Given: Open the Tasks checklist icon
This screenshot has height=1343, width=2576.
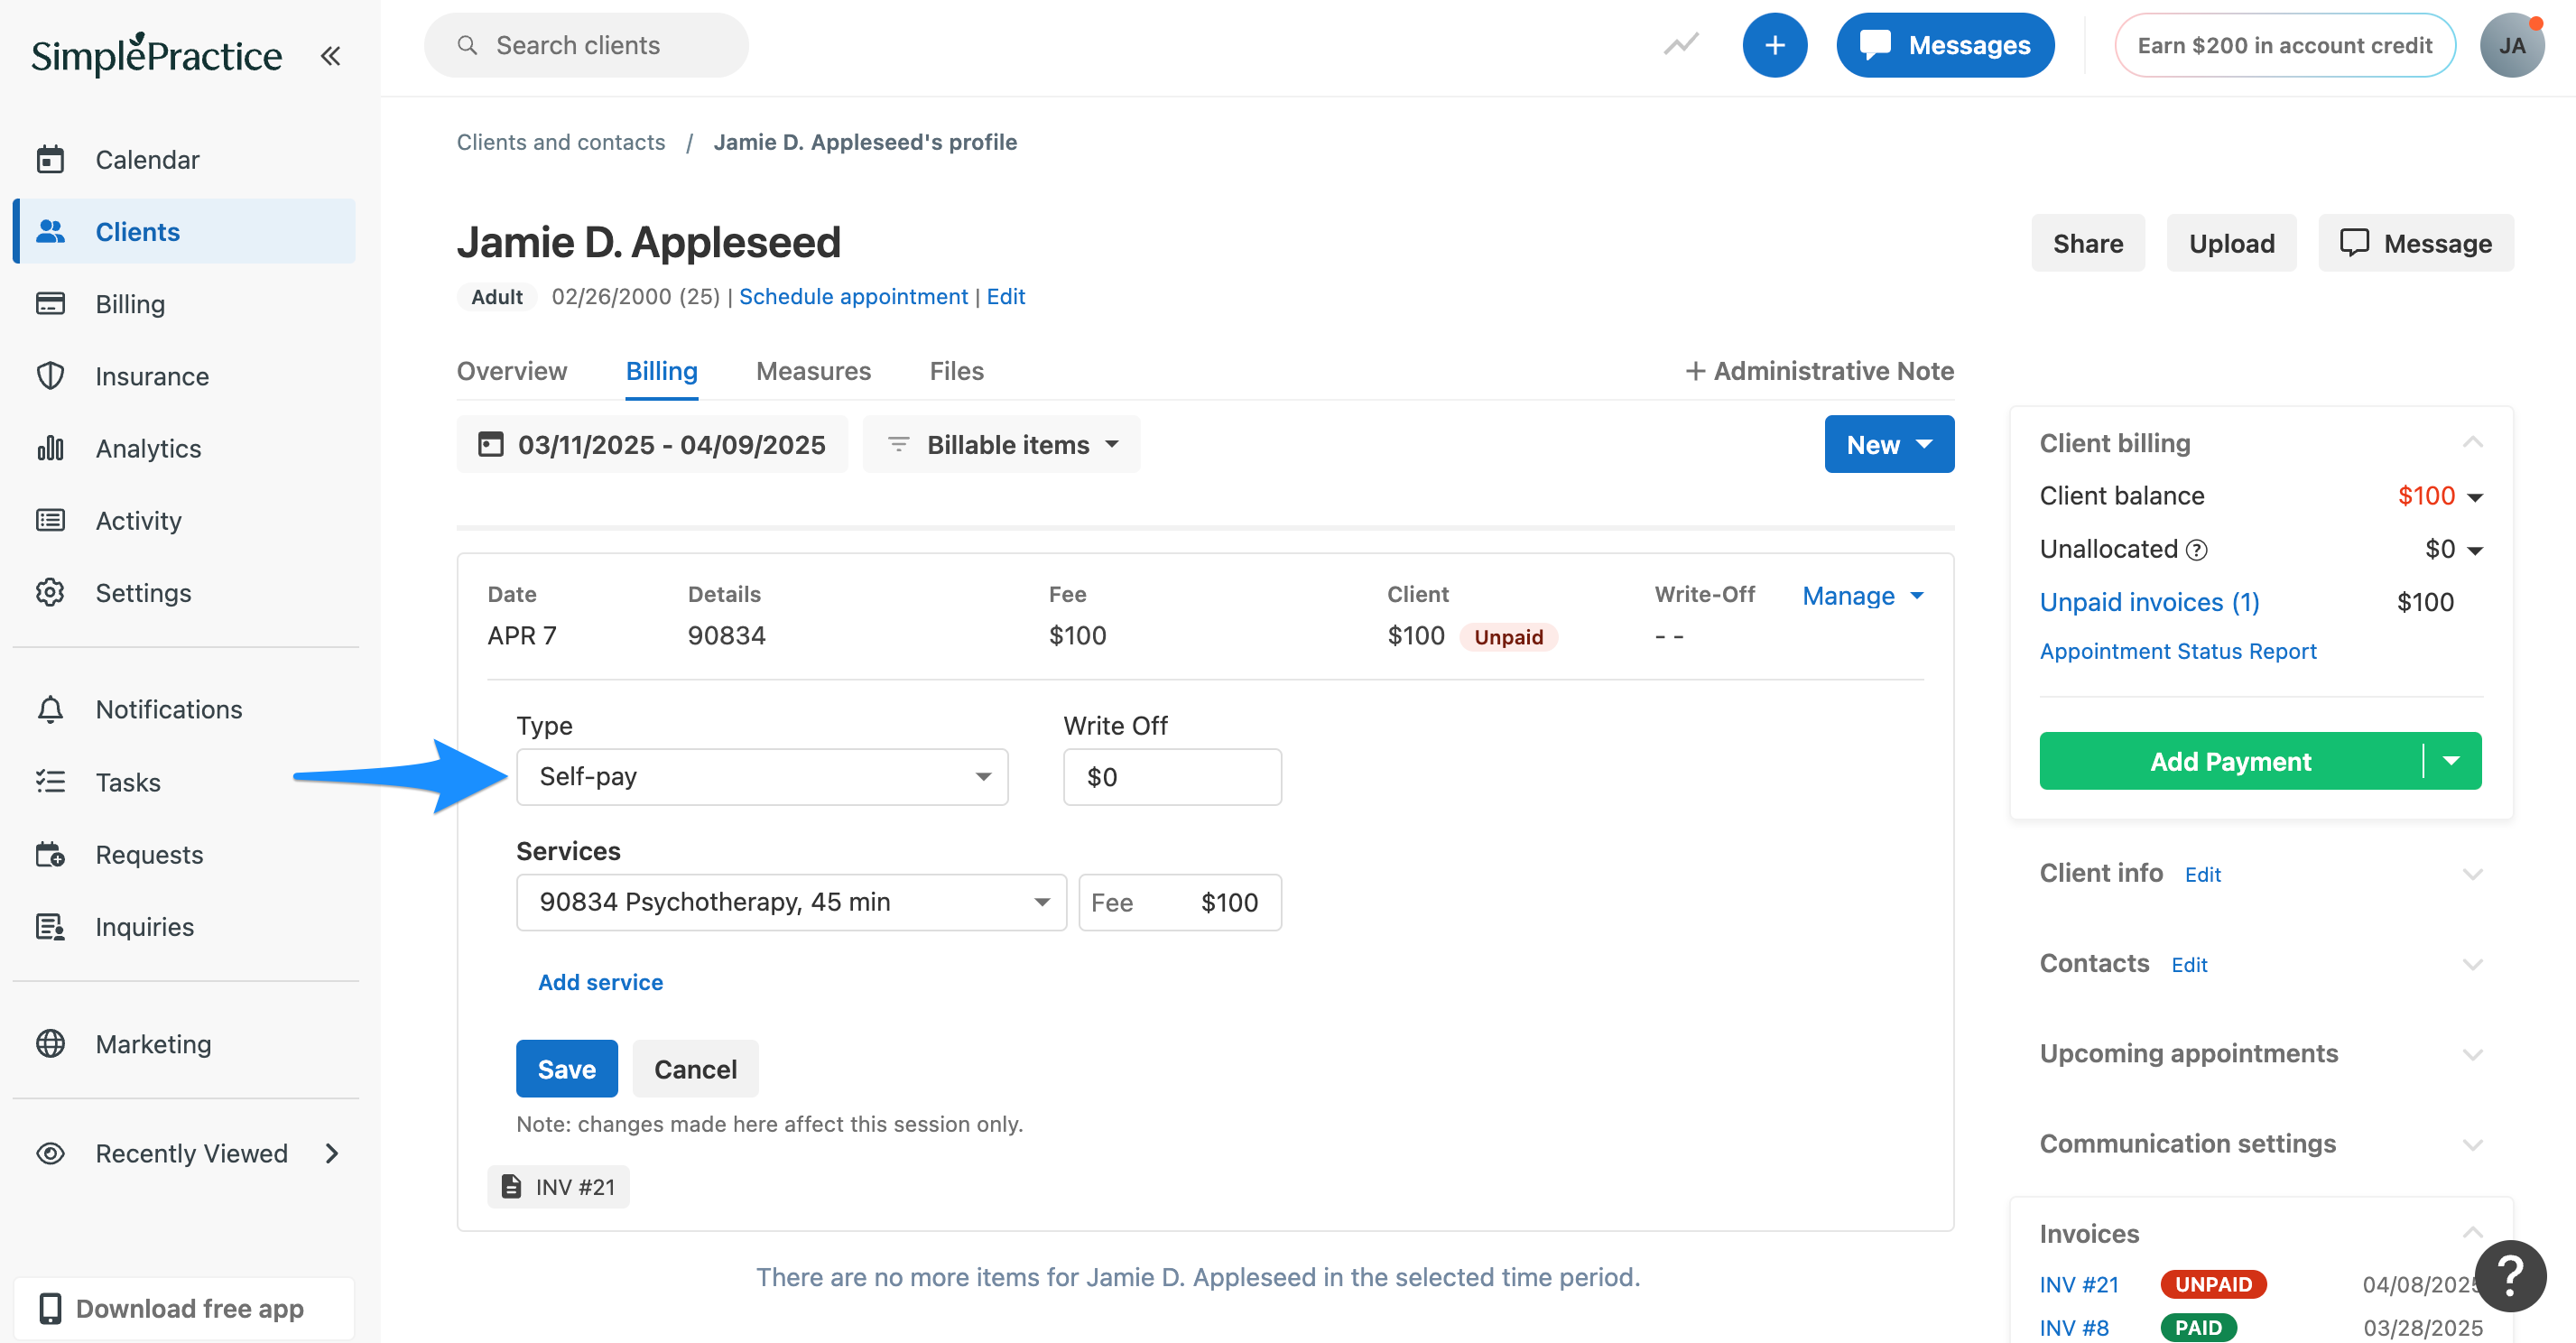Looking at the screenshot, I should (50, 782).
